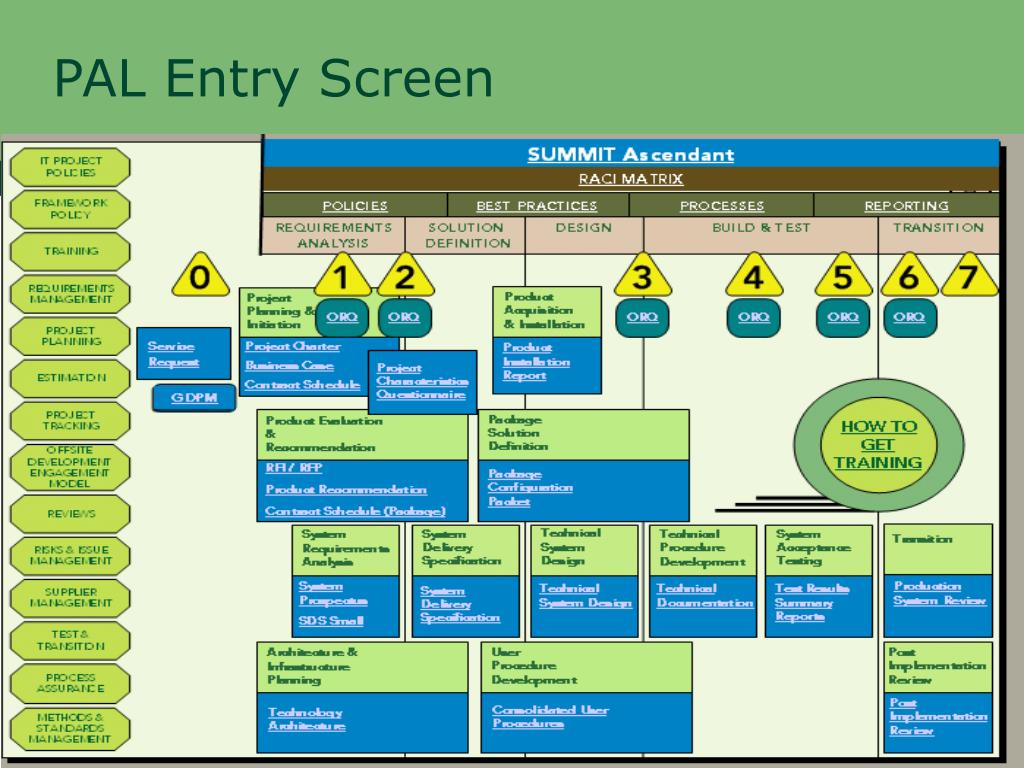Image resolution: width=1024 pixels, height=768 pixels.
Task: Click OFFSITE DEVELOPMENT ENGAGEMENT MODEL button
Action: (70, 467)
